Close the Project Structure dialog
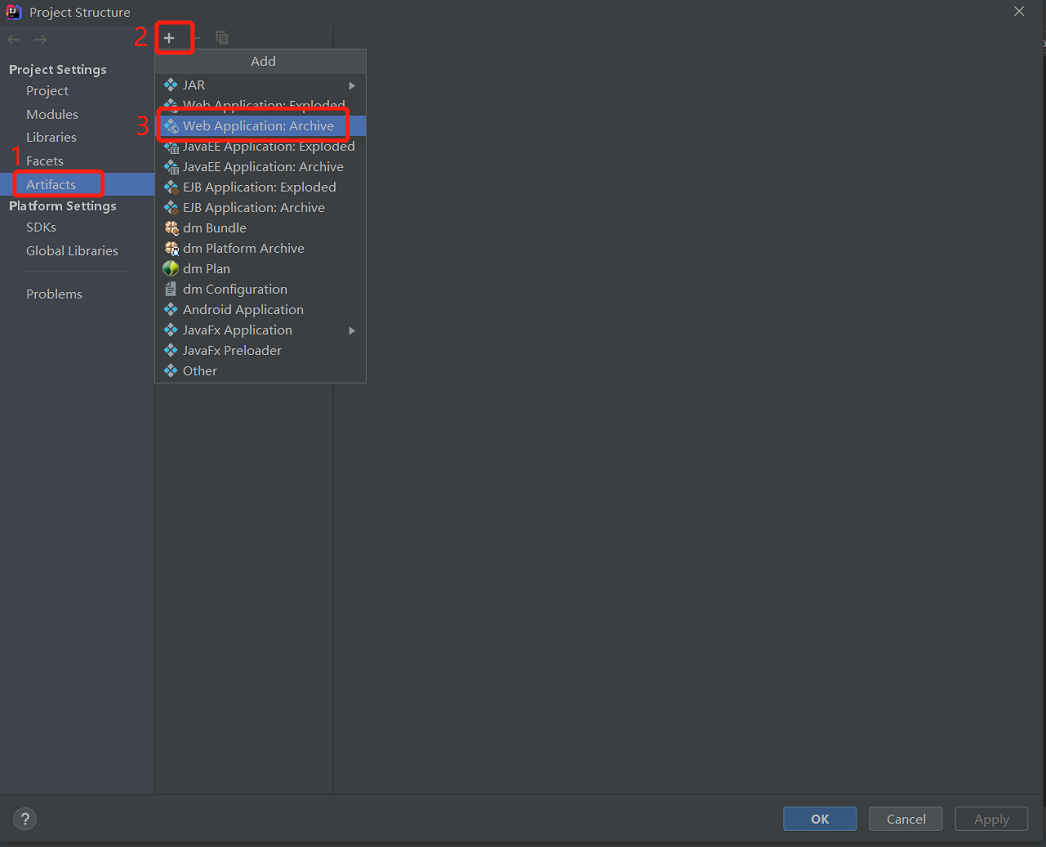The width and height of the screenshot is (1046, 847). click(1019, 11)
